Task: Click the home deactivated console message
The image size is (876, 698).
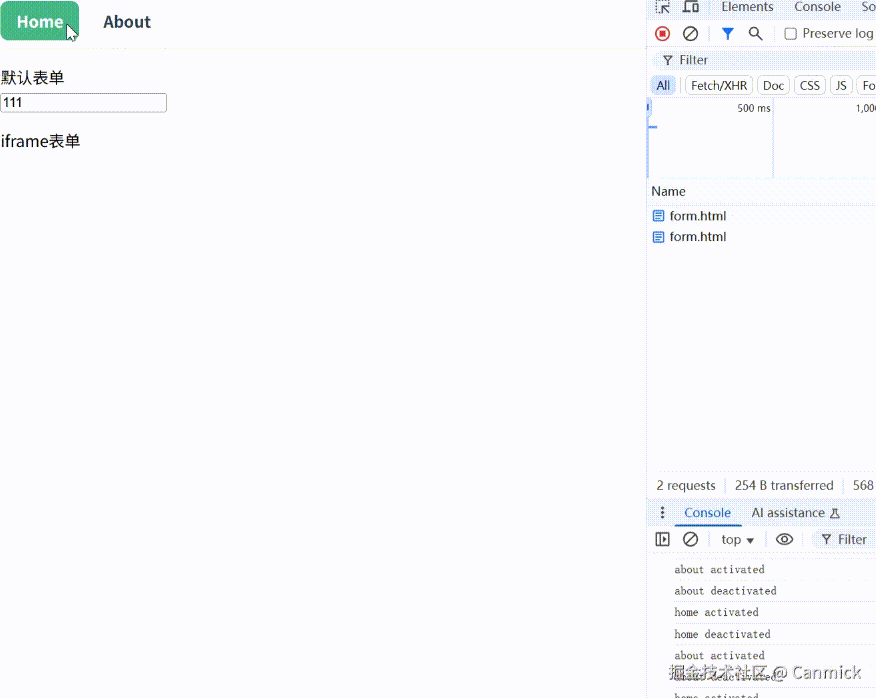Action: pyautogui.click(x=722, y=634)
